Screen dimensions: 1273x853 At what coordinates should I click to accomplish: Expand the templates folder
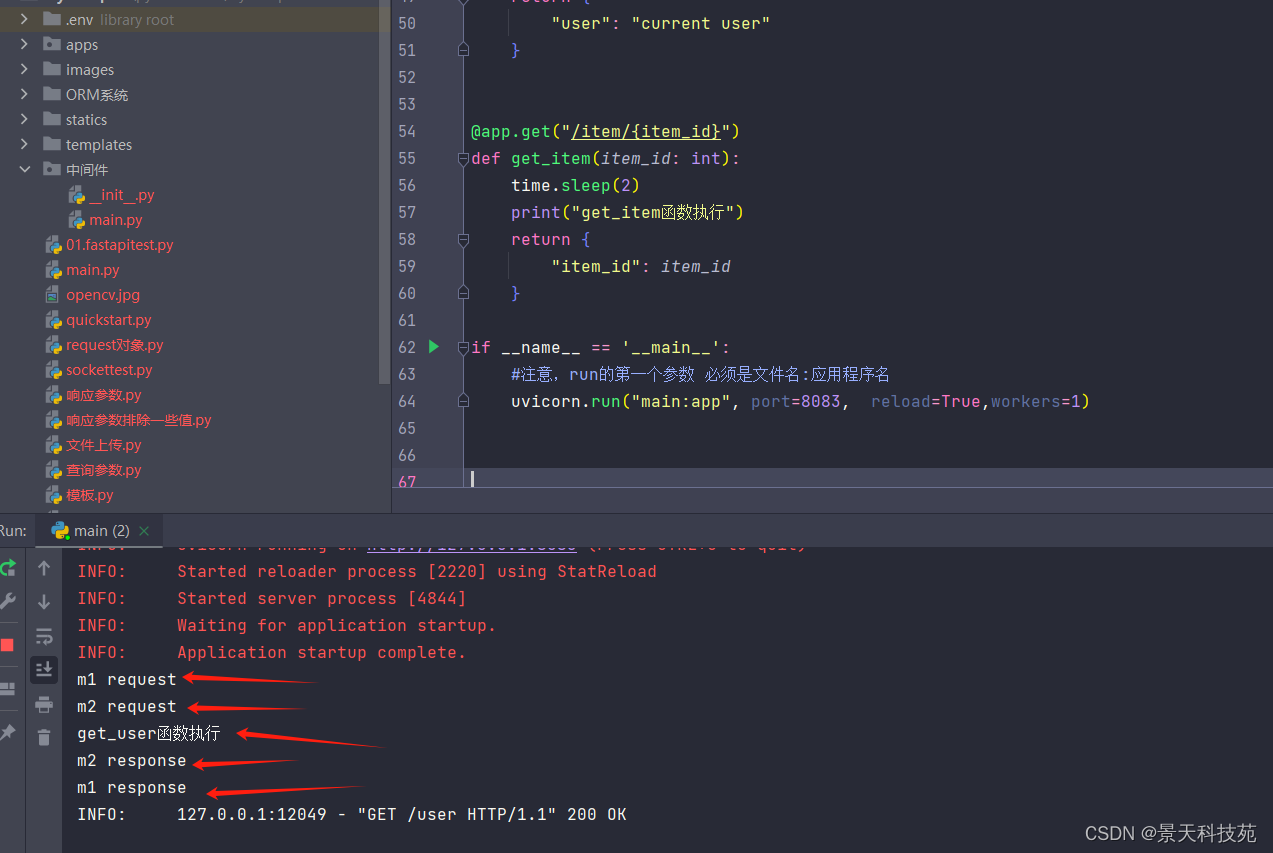click(24, 144)
